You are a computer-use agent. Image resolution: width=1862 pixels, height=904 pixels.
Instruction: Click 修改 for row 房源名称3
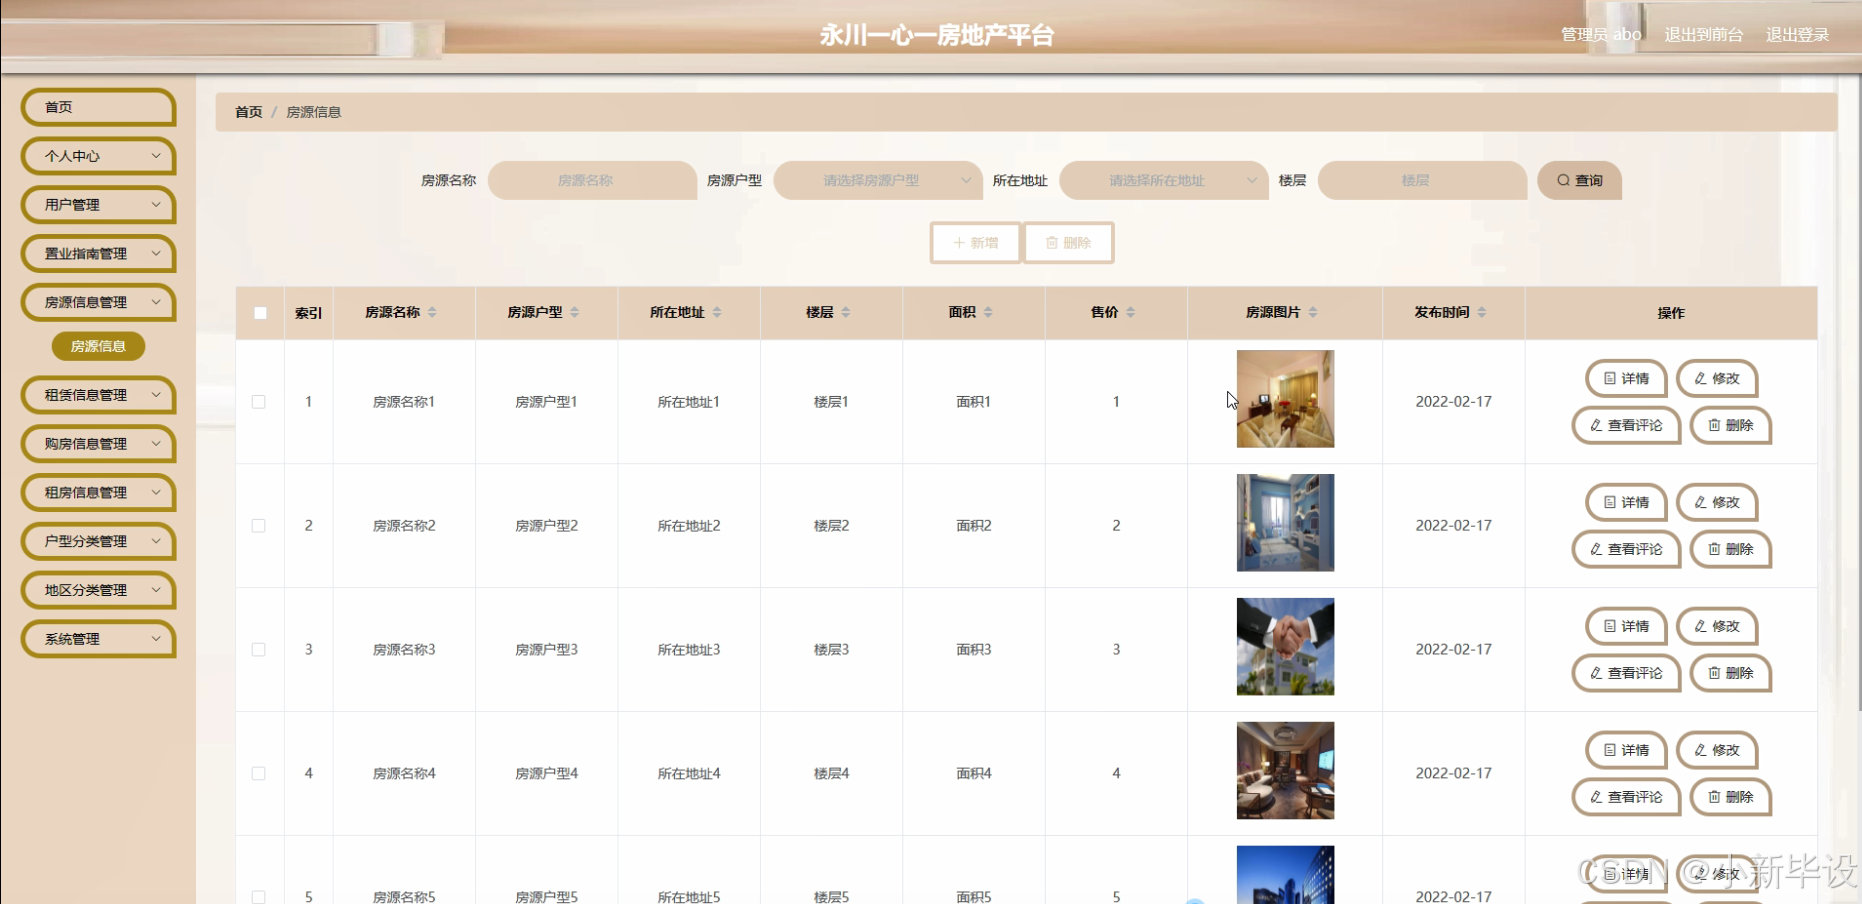click(1717, 626)
